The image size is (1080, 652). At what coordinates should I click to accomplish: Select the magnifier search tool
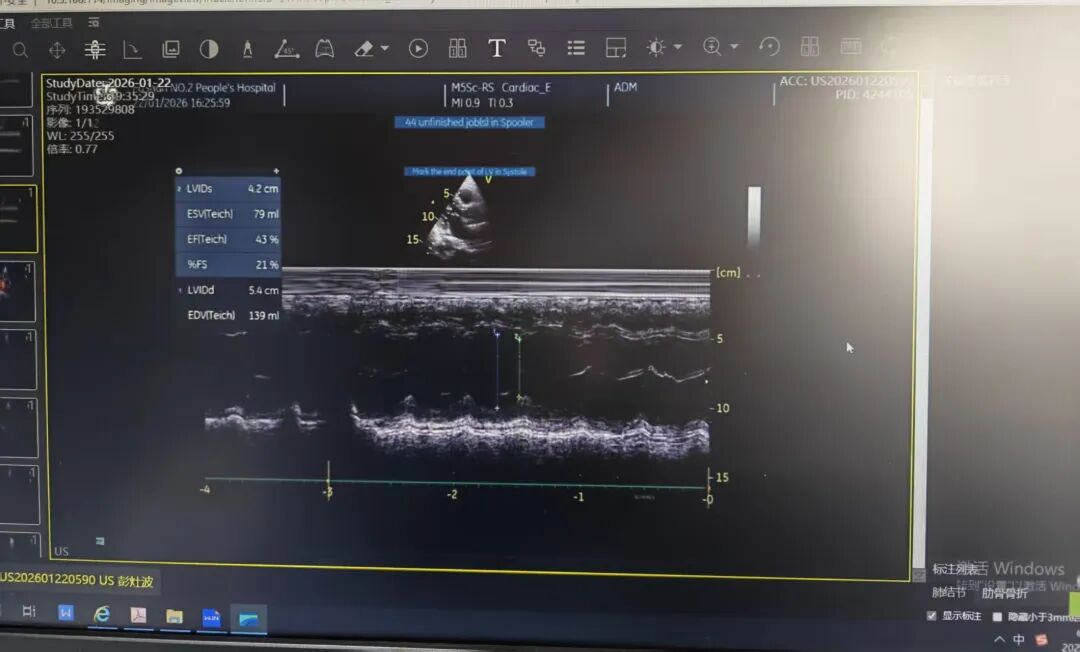click(x=20, y=50)
